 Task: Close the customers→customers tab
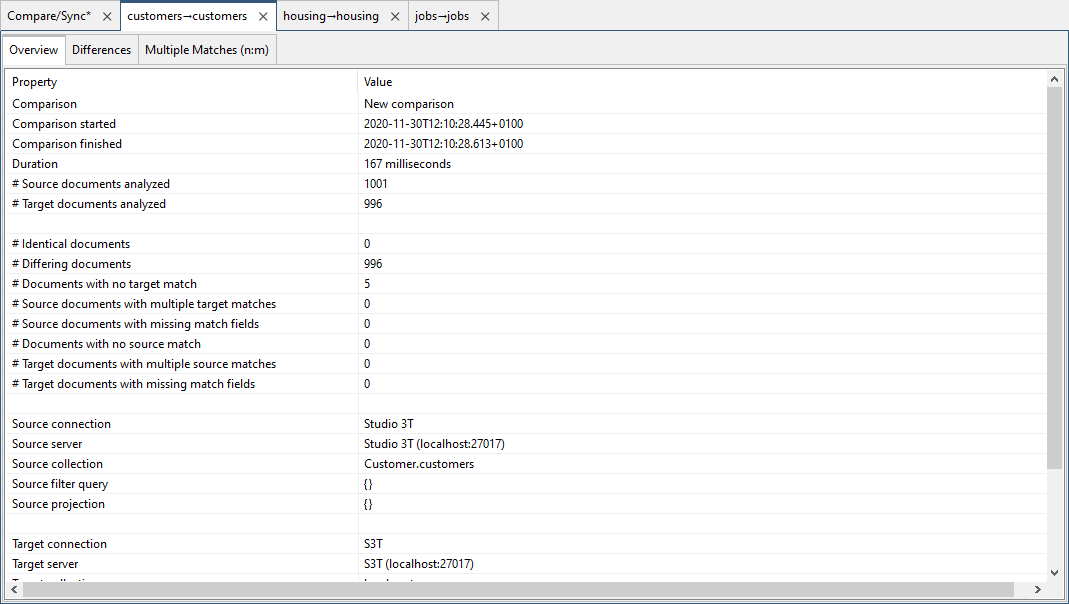263,15
